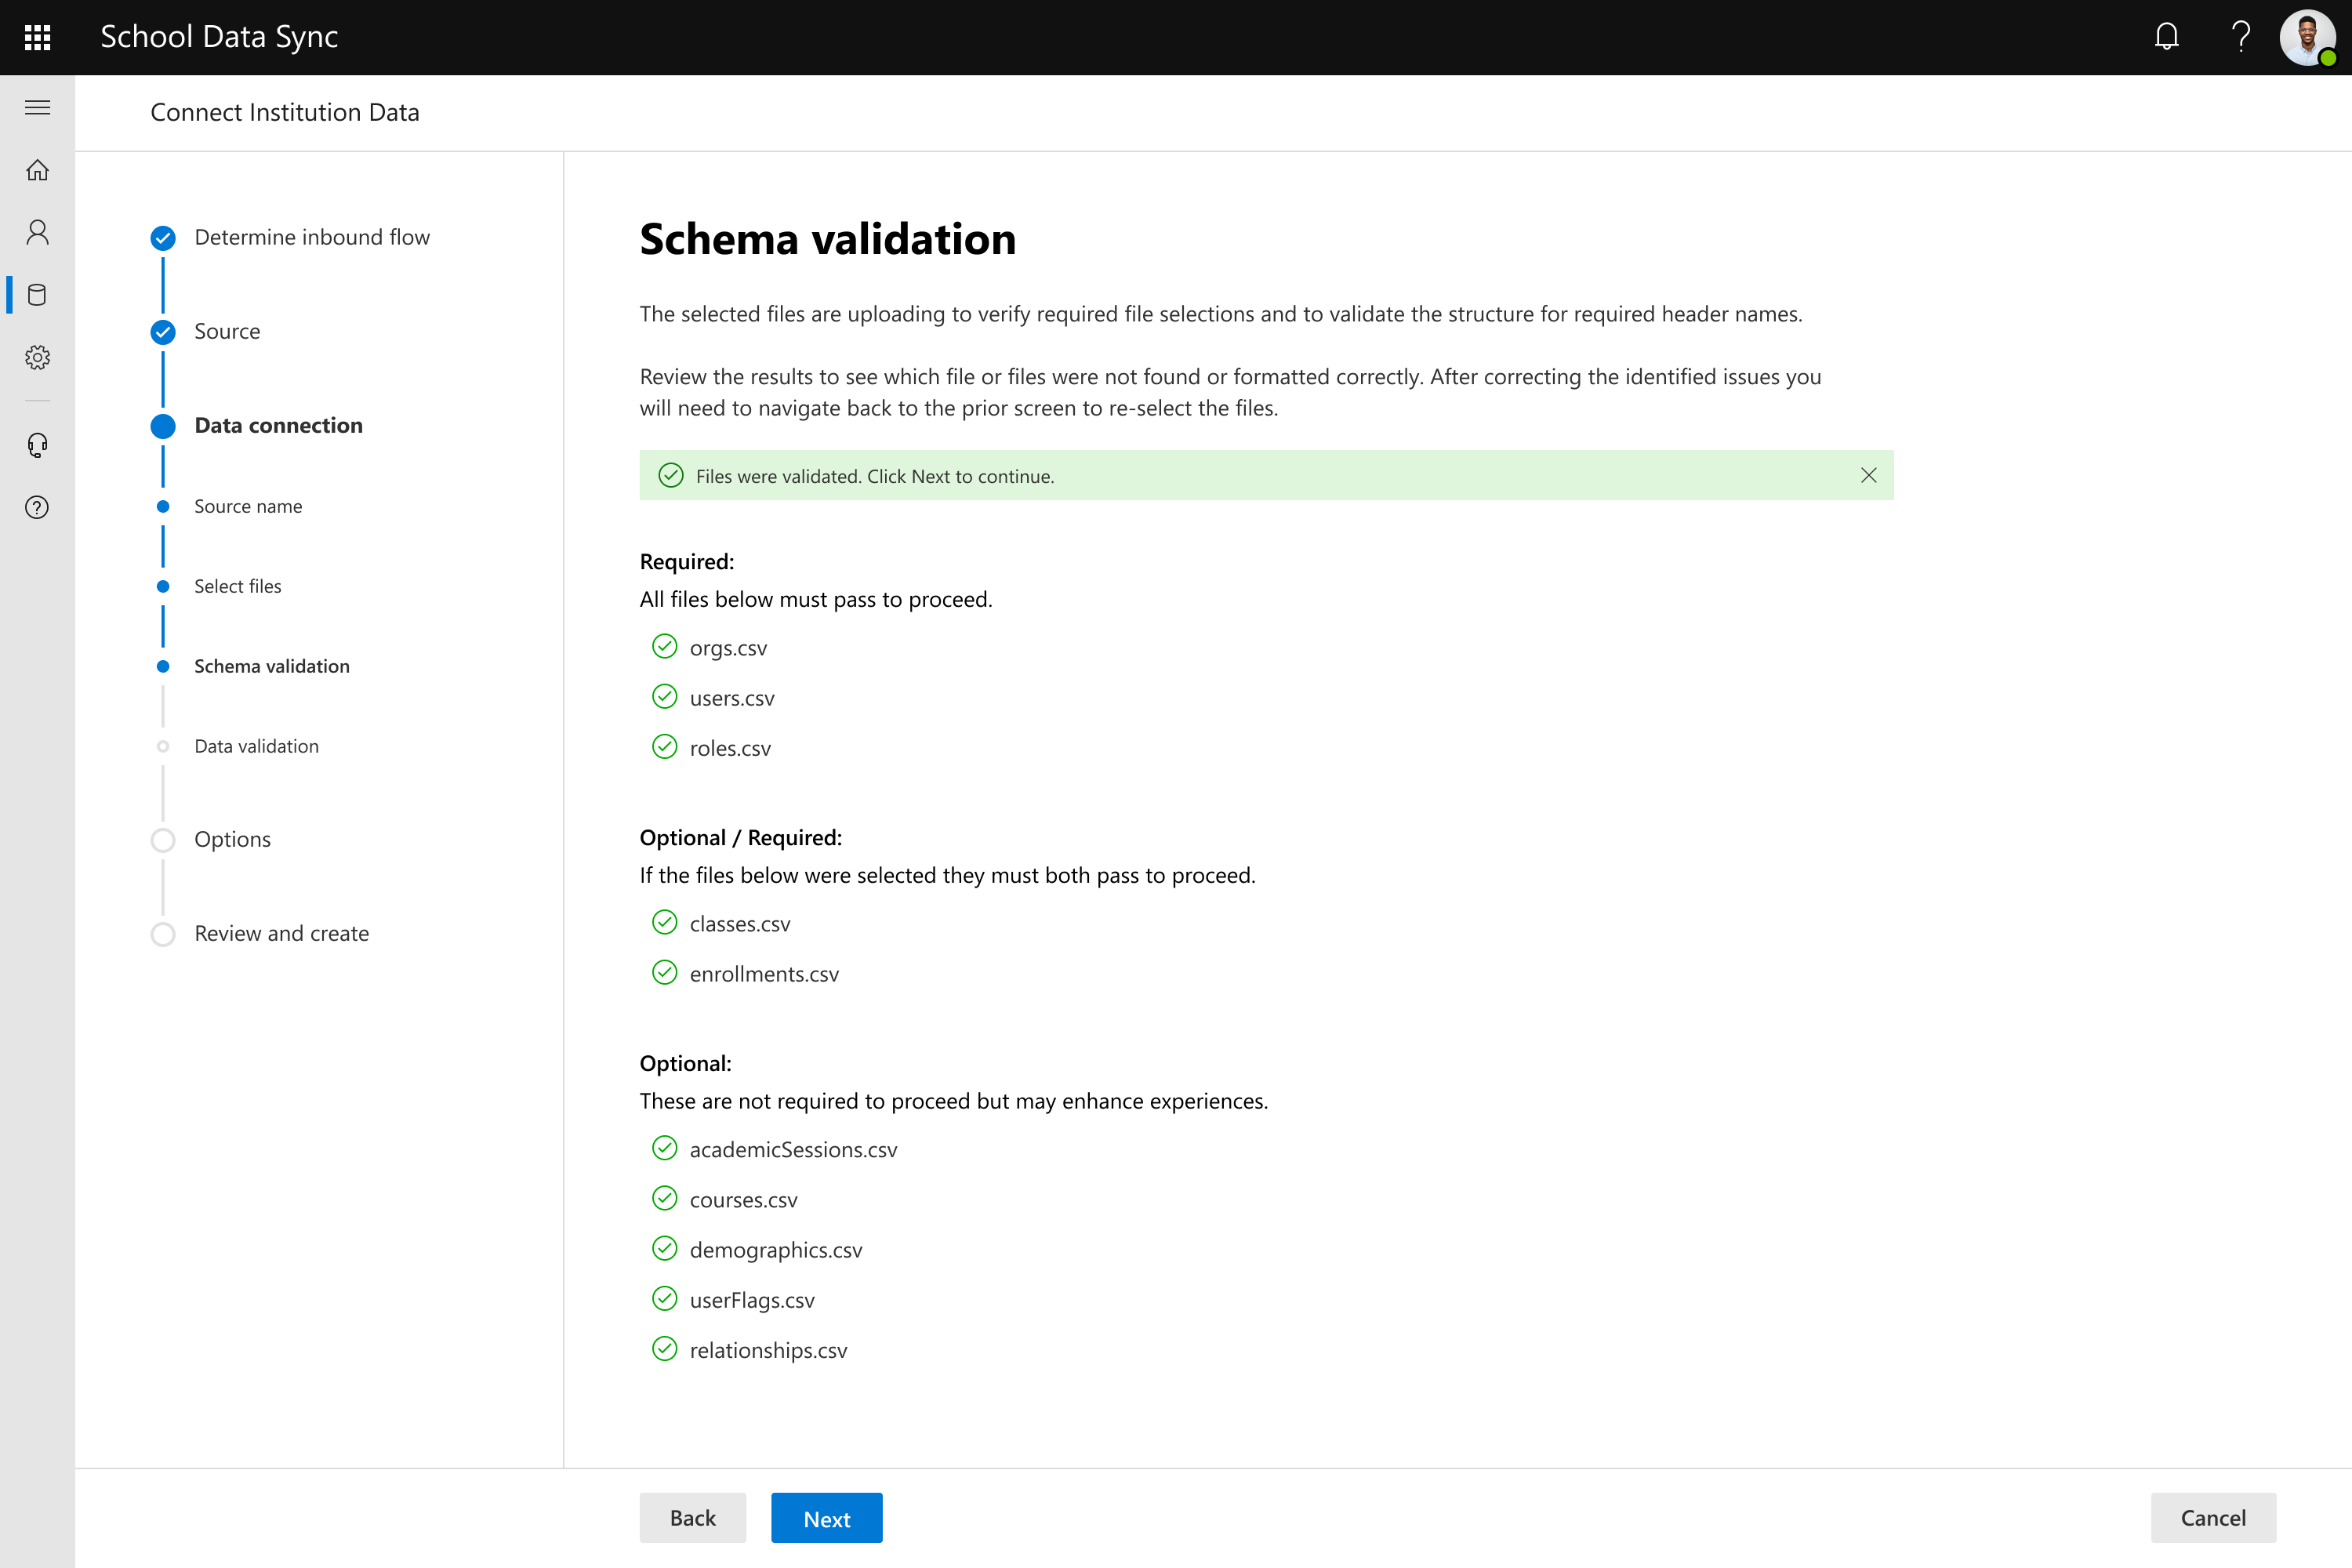Open the sidebar help circle icon
This screenshot has height=1568, width=2352.
coord(37,507)
